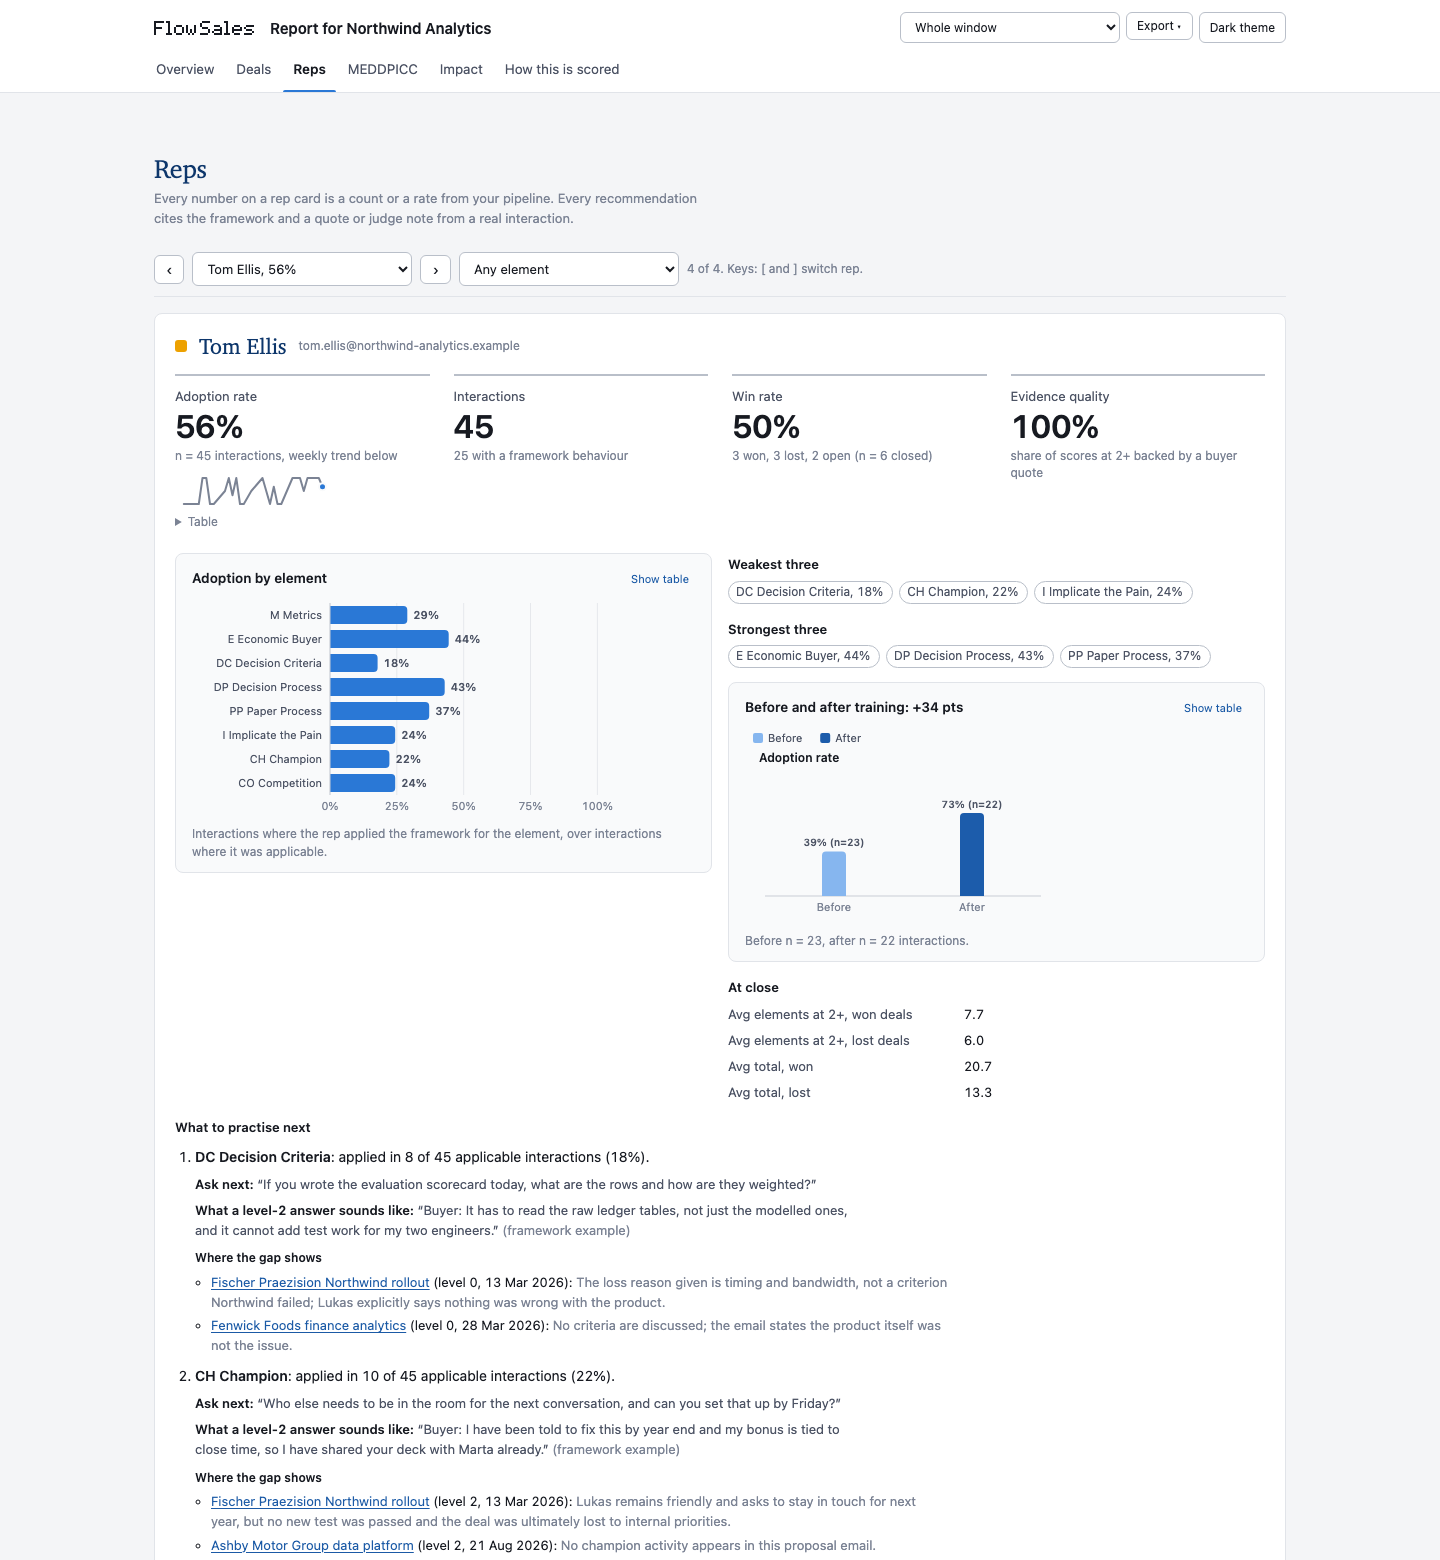Select the Reps tab
This screenshot has width=1440, height=1560.
[x=310, y=69]
